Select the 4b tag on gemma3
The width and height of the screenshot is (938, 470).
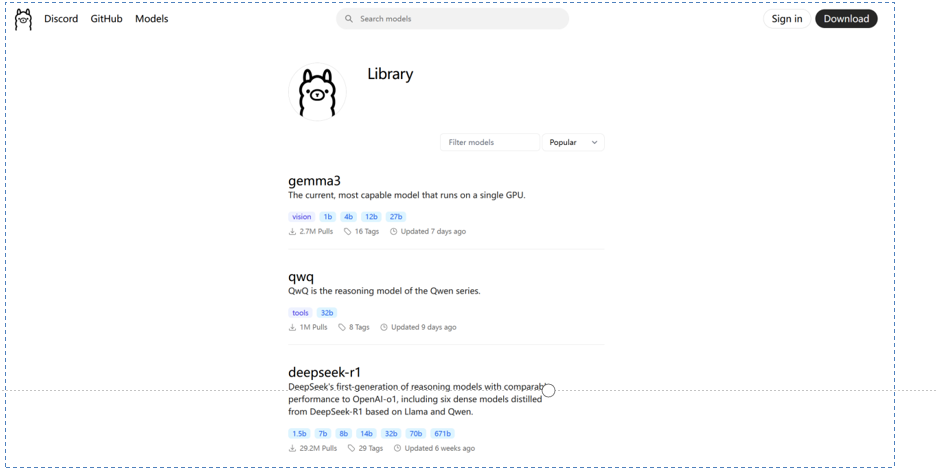click(x=348, y=217)
